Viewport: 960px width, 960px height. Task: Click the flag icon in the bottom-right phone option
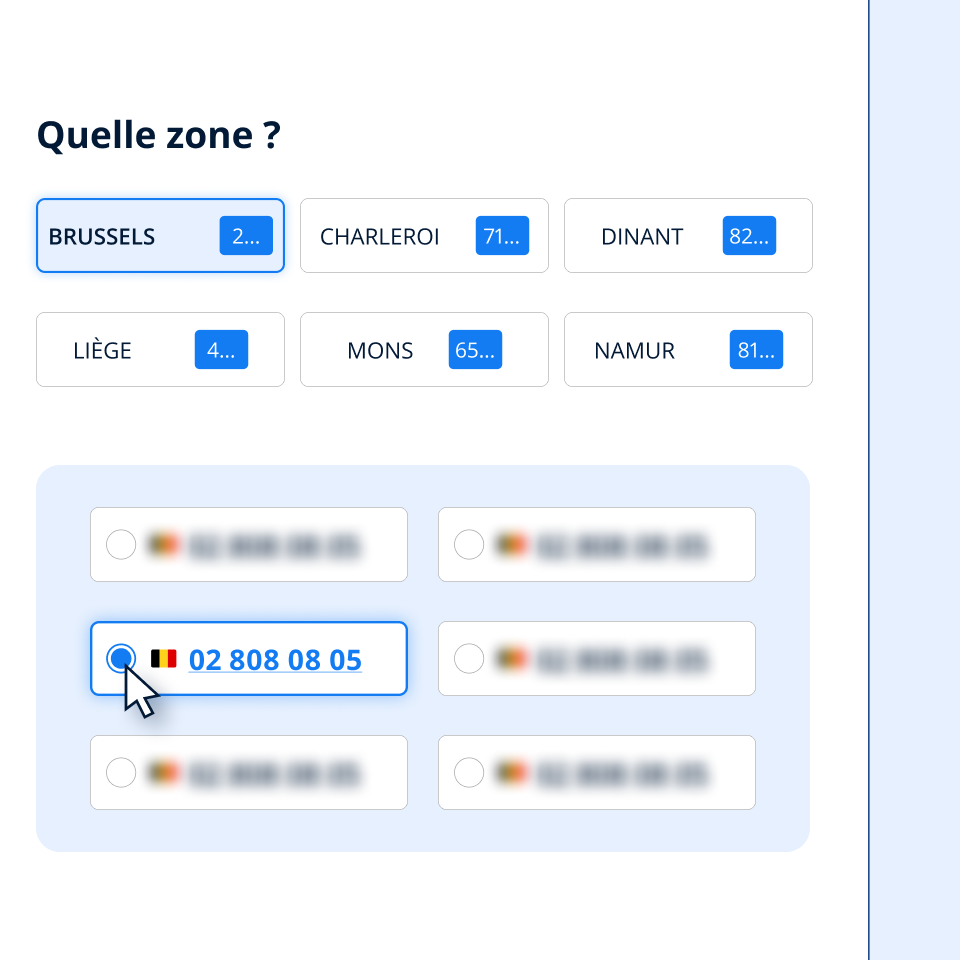510,772
